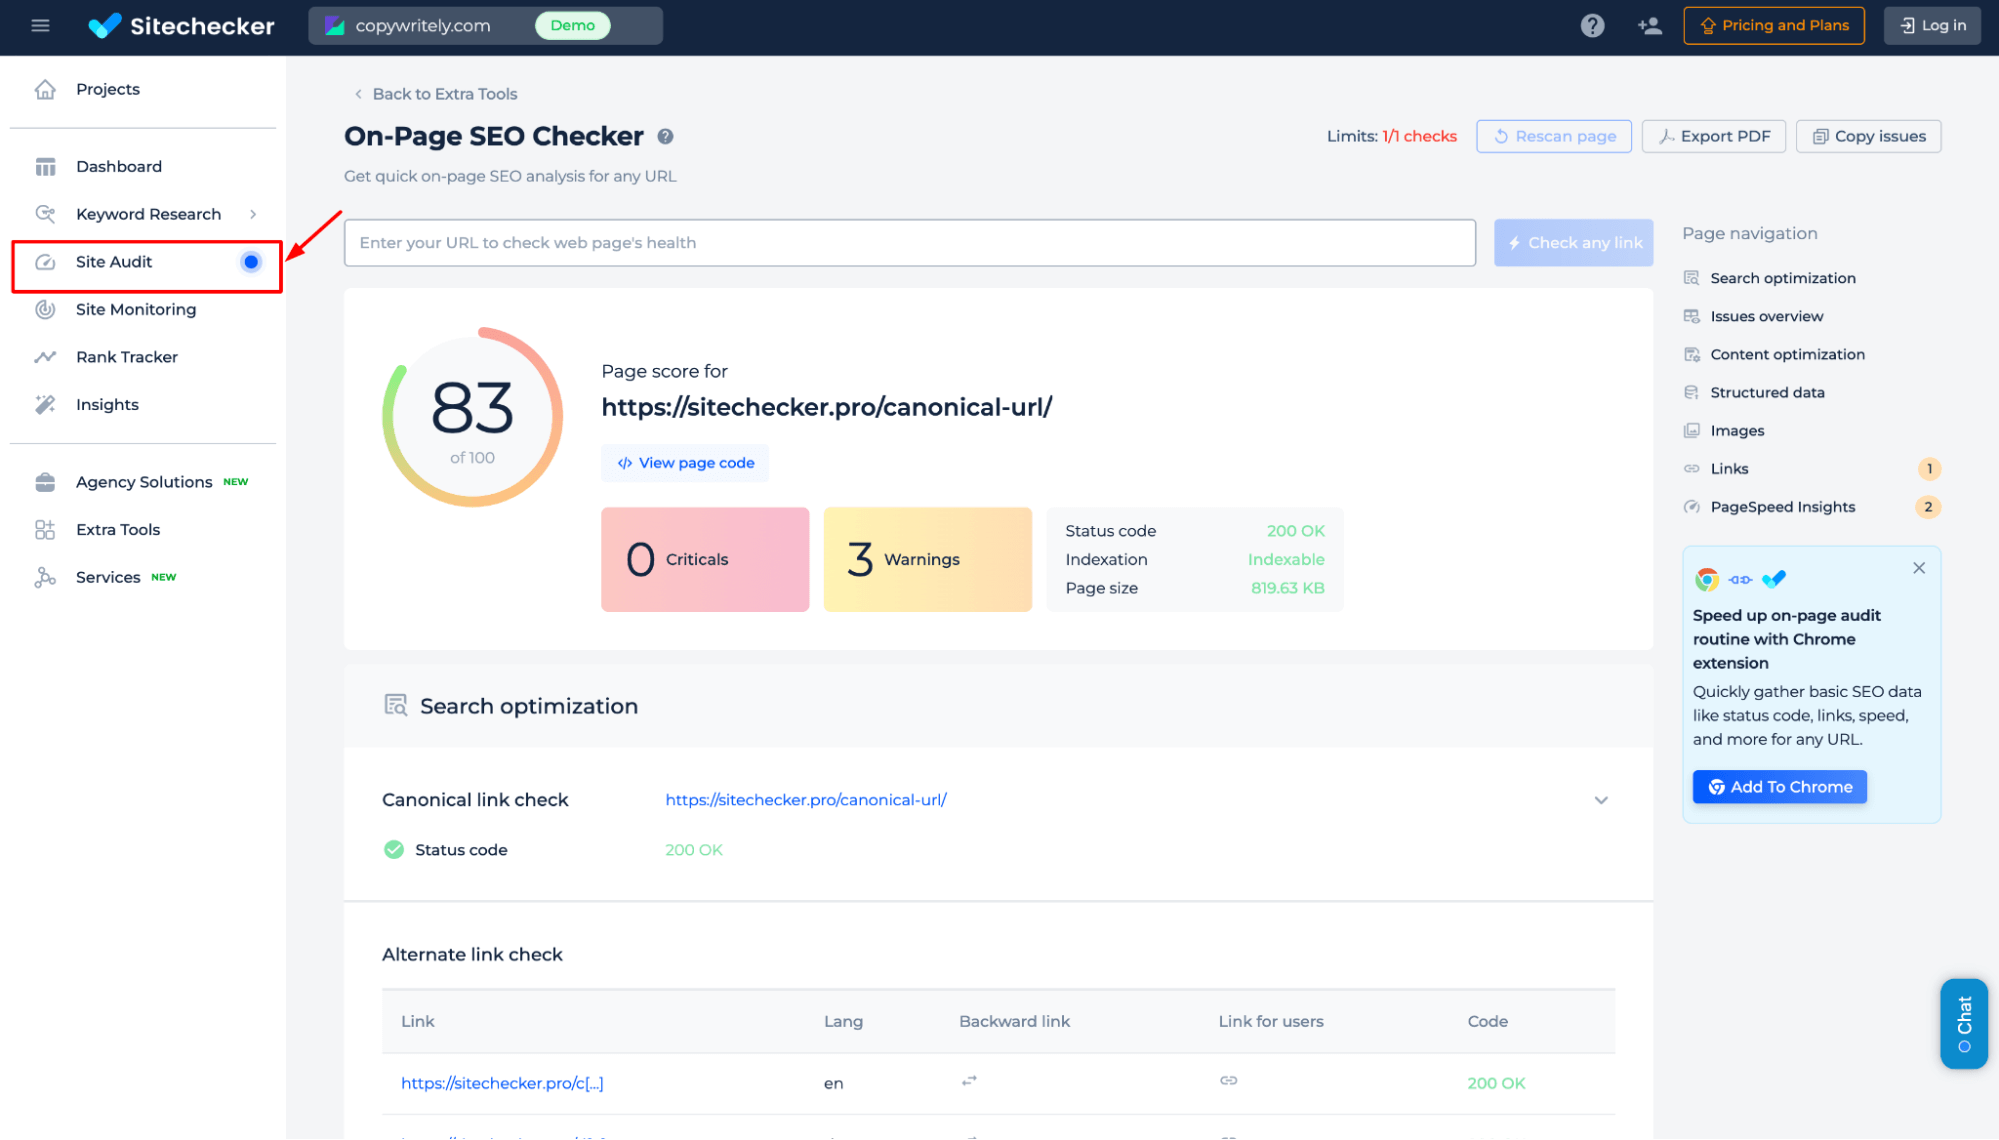Select the Dashboard menu item
This screenshot has width=1999, height=1140.
point(119,165)
